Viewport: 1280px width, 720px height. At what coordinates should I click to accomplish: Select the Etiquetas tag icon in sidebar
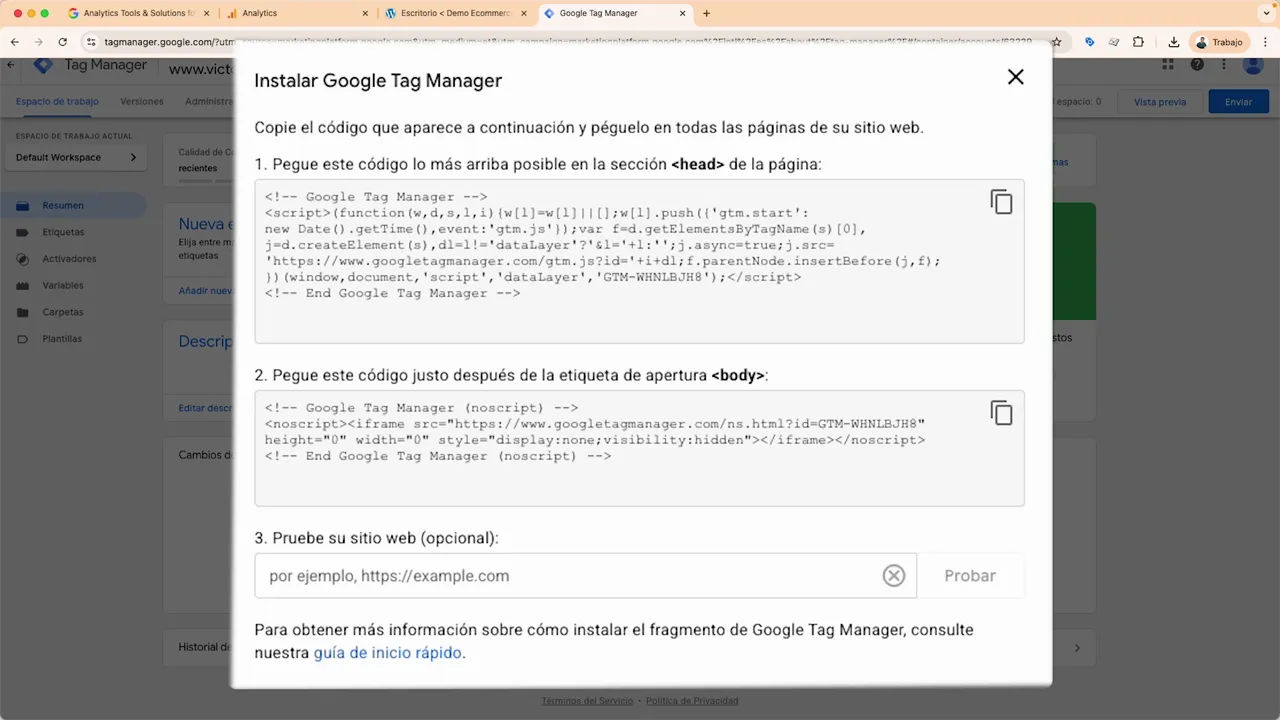click(22, 231)
